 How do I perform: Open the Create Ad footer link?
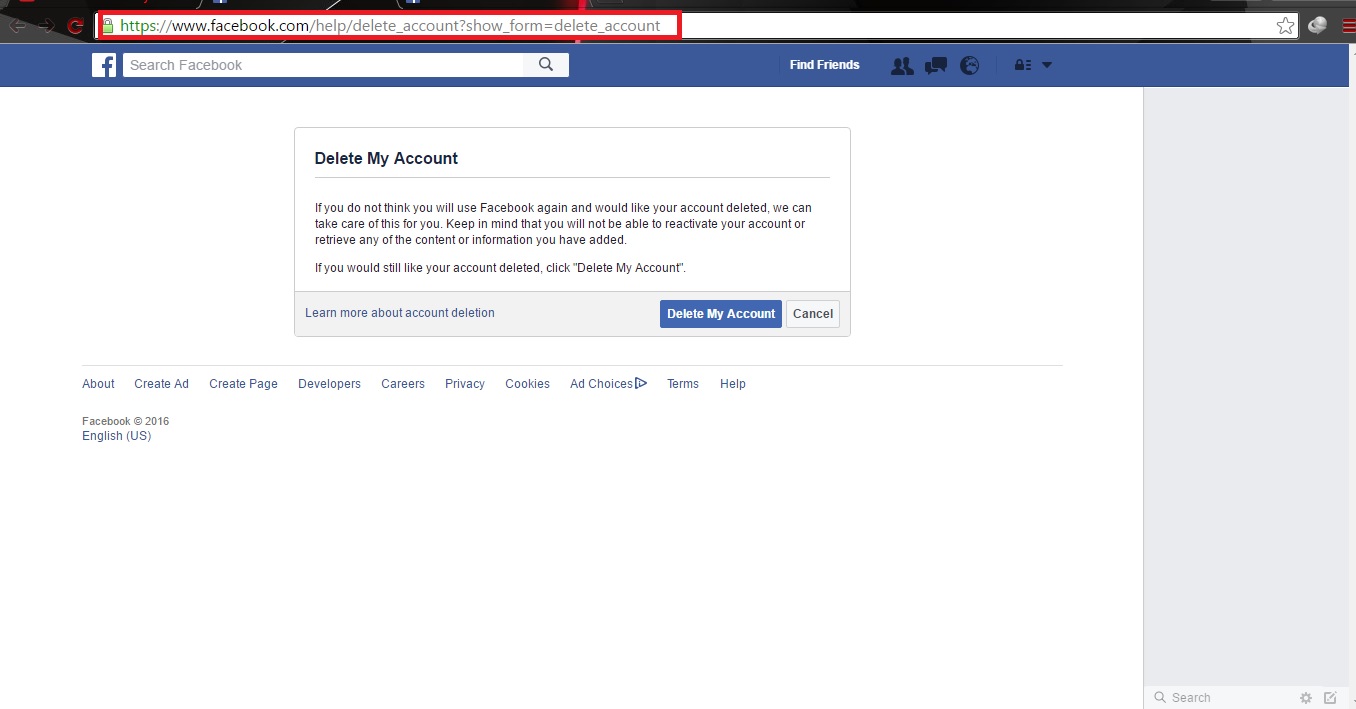161,384
